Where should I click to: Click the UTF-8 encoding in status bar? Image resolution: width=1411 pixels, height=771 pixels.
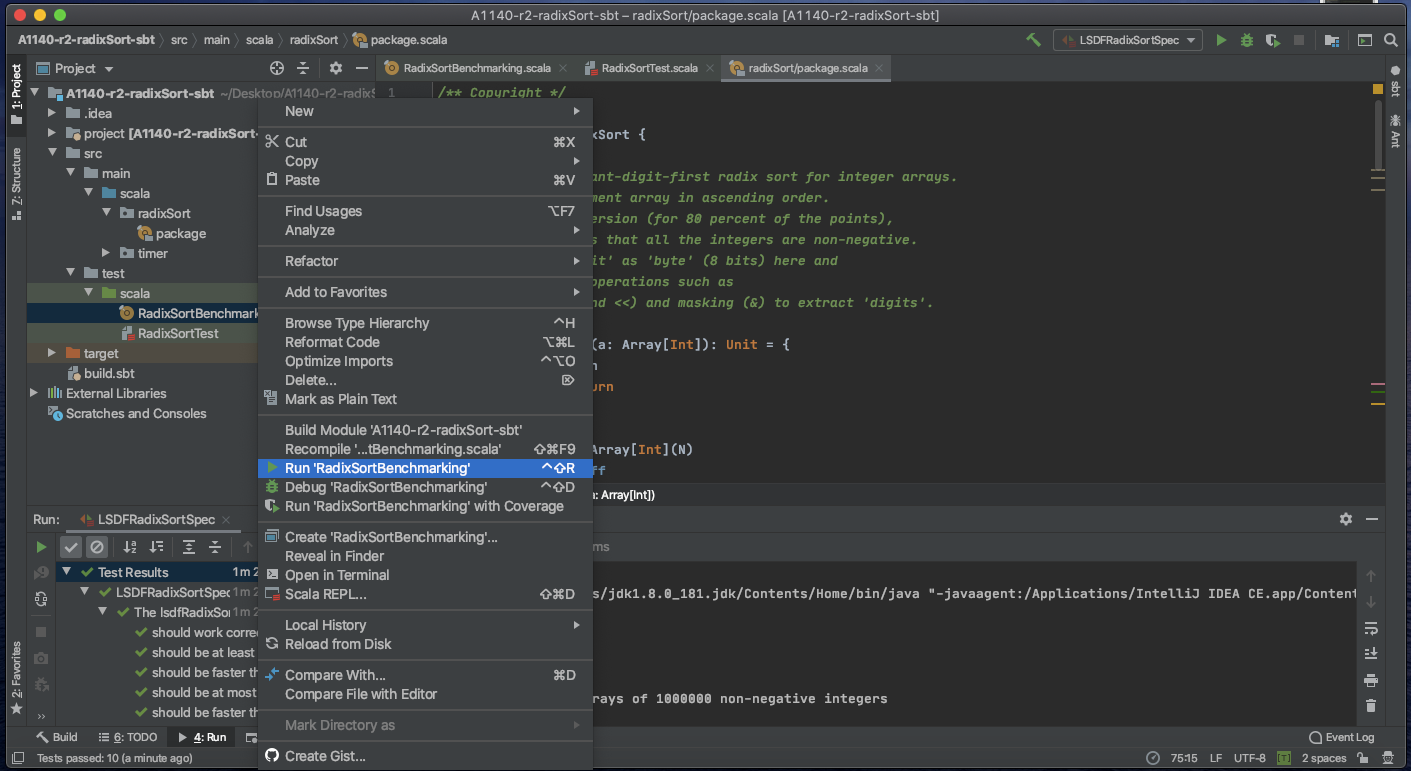coord(1249,758)
